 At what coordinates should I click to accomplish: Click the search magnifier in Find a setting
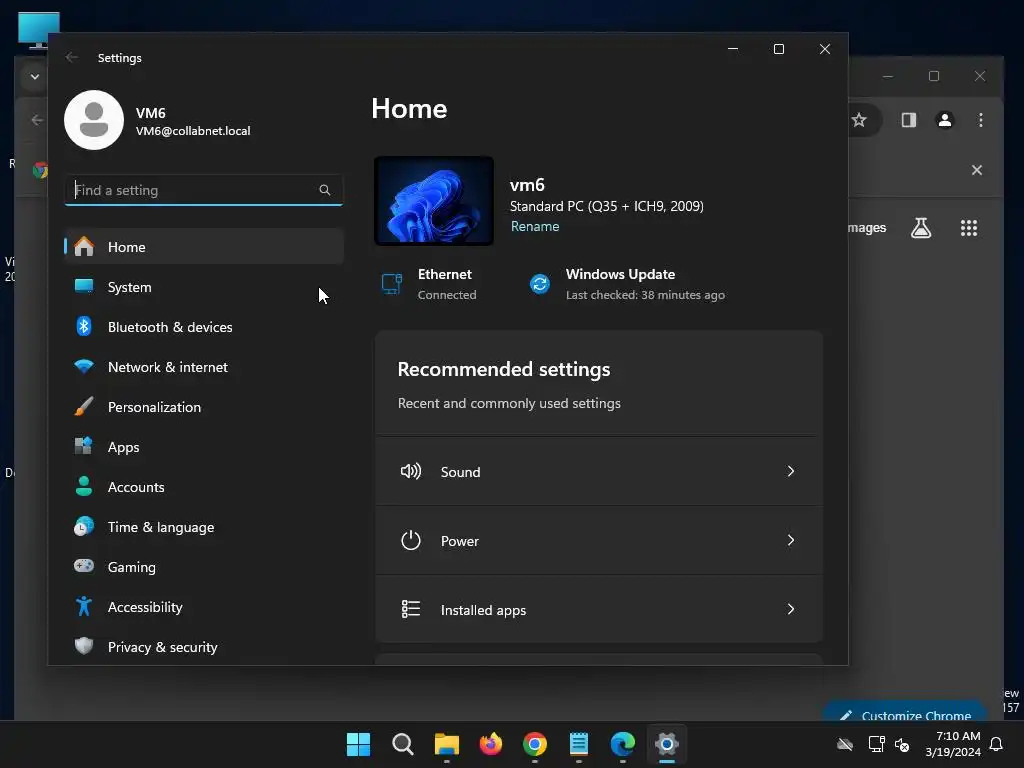(x=325, y=190)
